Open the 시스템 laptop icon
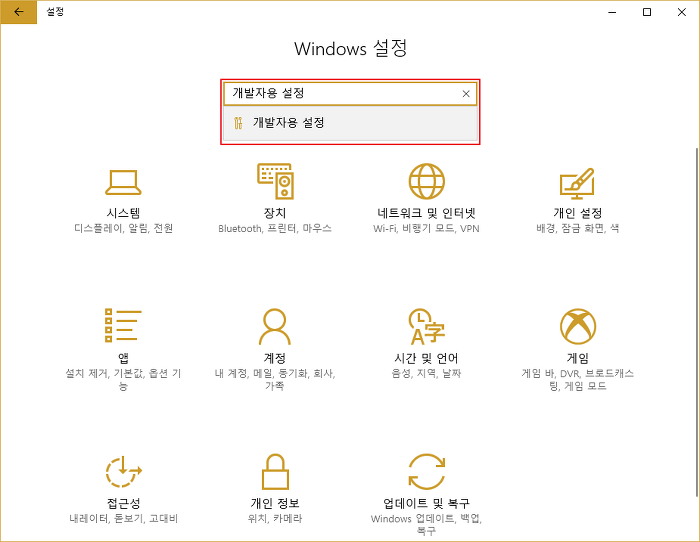 pos(123,182)
